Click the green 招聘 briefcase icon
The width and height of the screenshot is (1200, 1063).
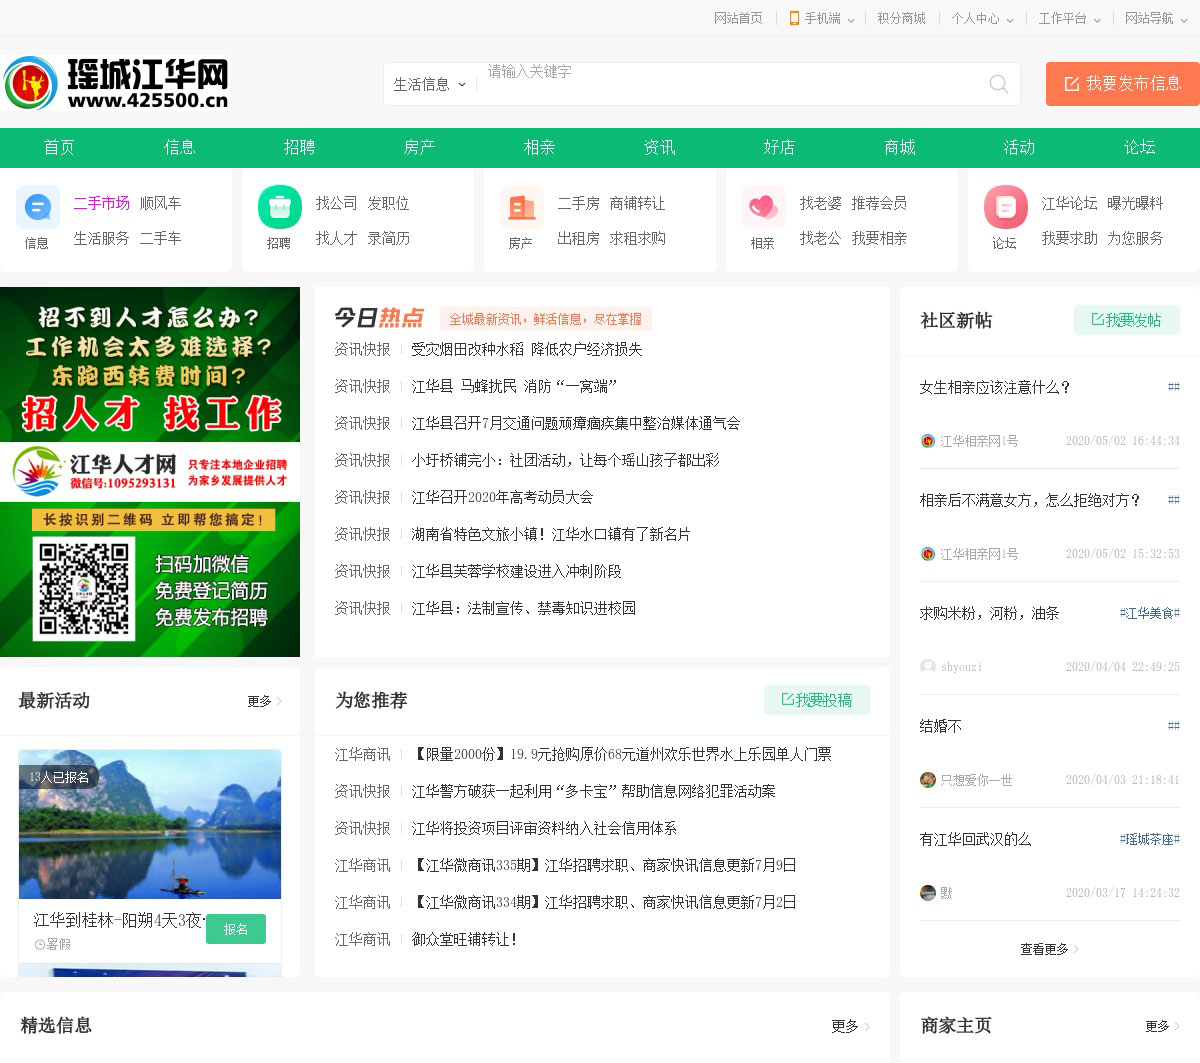279,207
